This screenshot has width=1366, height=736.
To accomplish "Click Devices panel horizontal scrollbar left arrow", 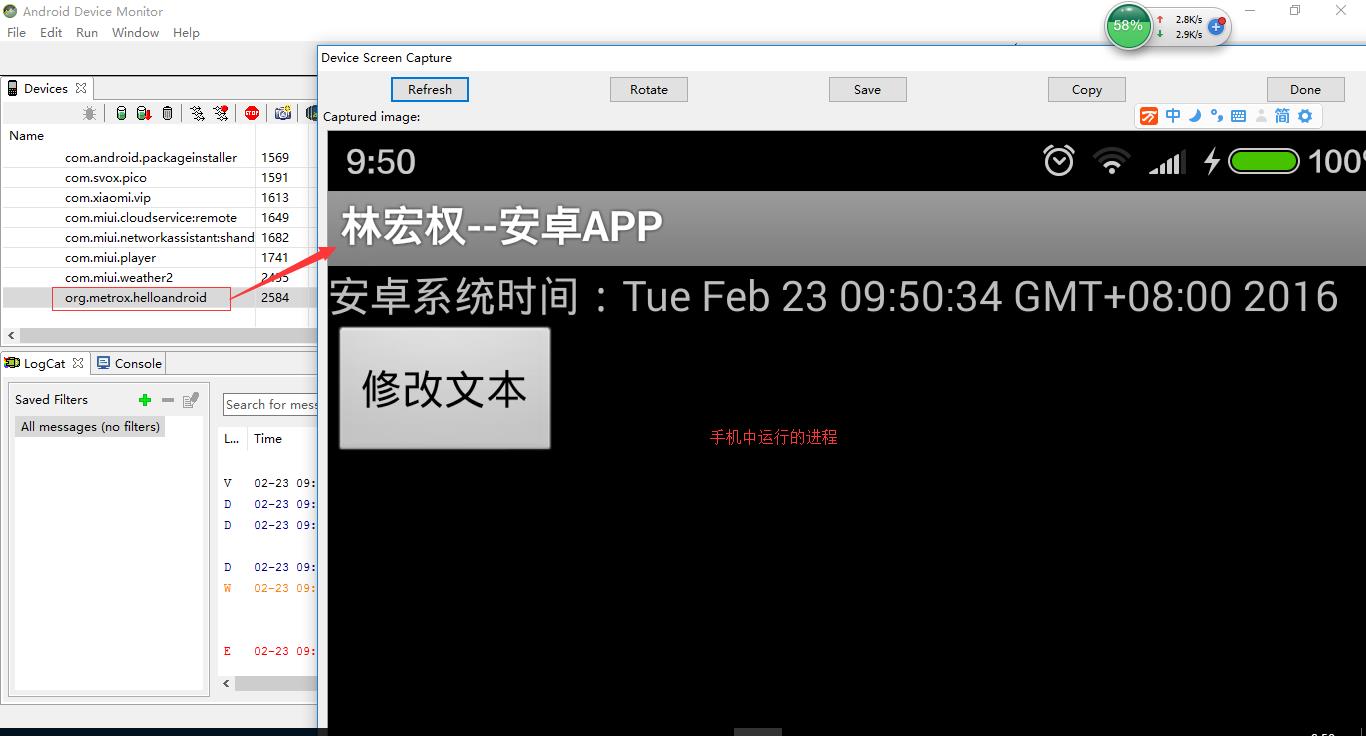I will 12,336.
